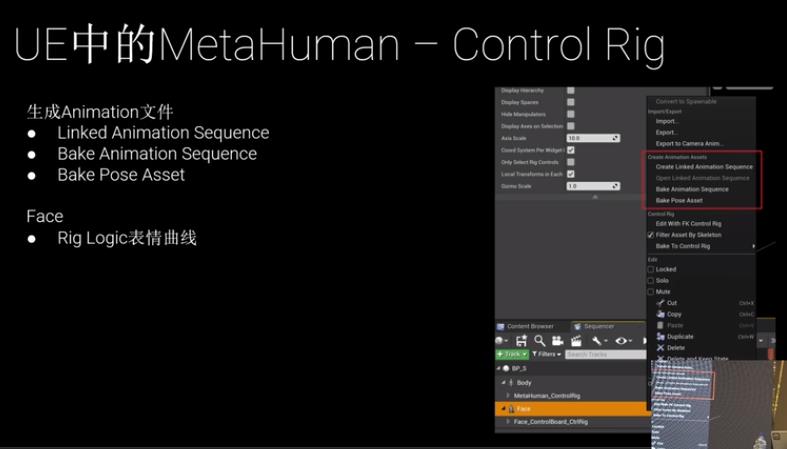Choose Delete and Keep State entry
787x449 pixels.
tap(697, 358)
